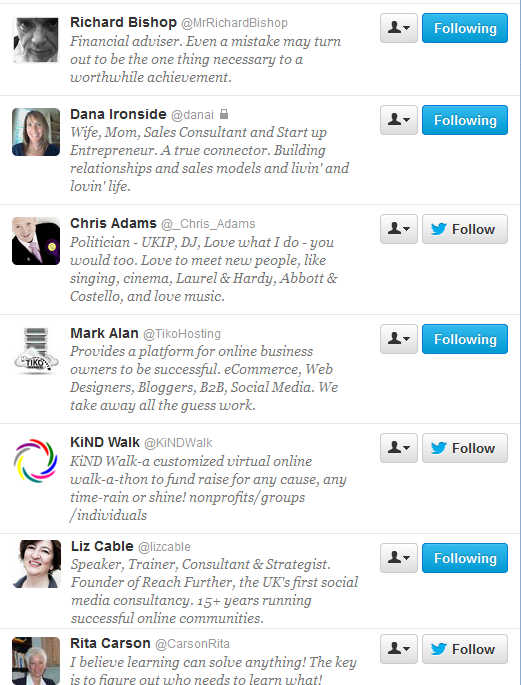
Task: Click the TikoHosting server logo avatar
Action: point(36,351)
